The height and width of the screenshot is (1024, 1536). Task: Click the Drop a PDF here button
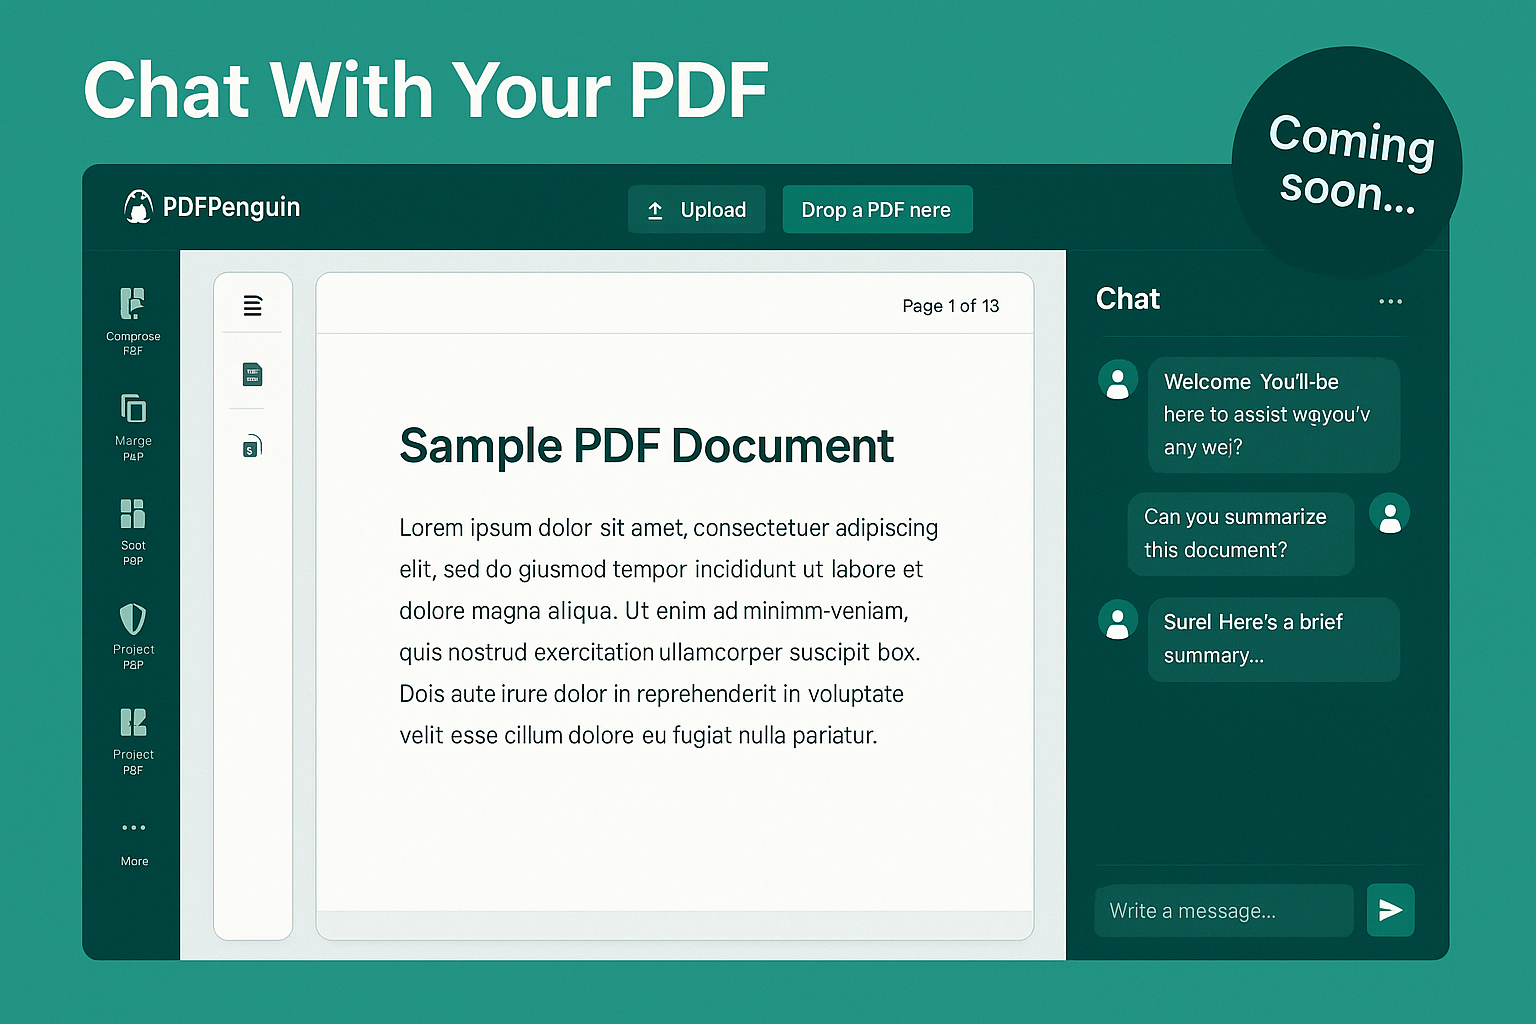(x=877, y=209)
